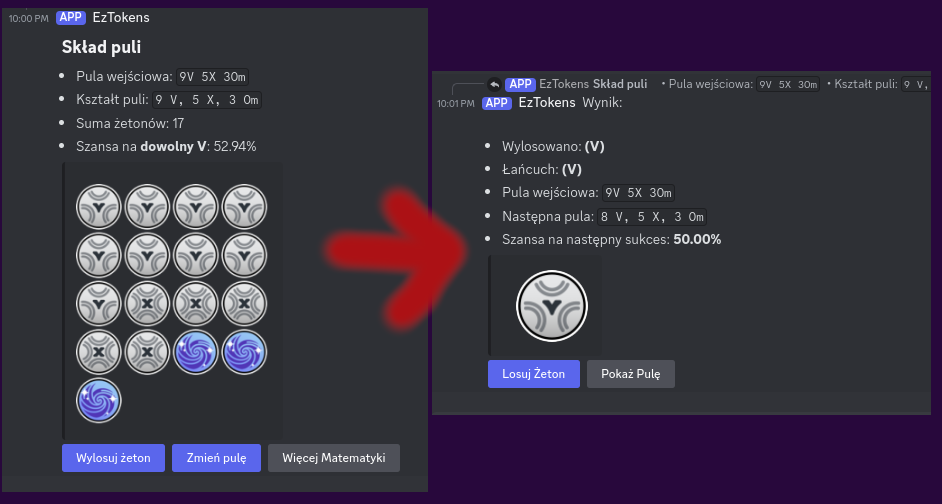Jump to the replied Skład puli message preview

(x=620, y=84)
